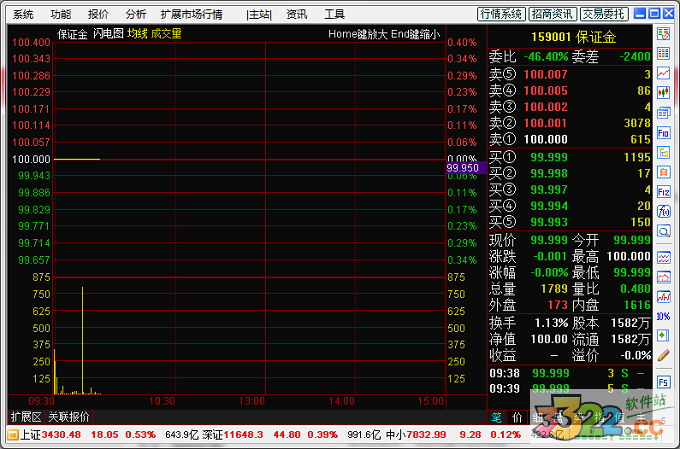This screenshot has width=680, height=449.
Task: Click the 买③ price 99.997
Action: click(x=549, y=190)
